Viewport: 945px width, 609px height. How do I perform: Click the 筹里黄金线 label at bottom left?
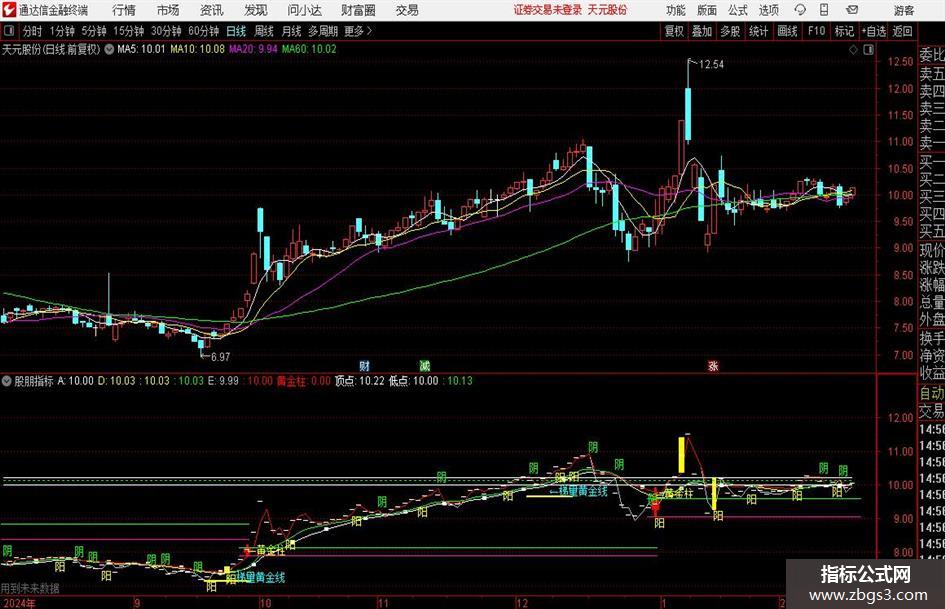[x=261, y=578]
